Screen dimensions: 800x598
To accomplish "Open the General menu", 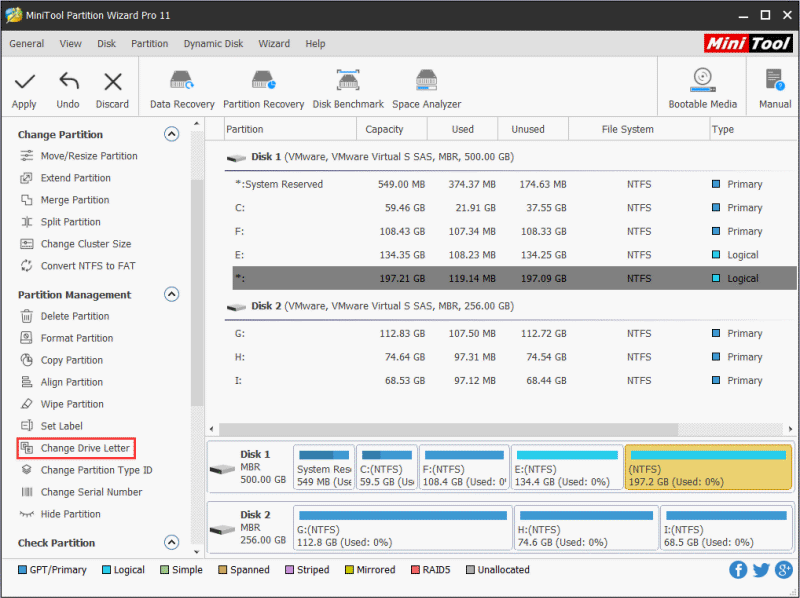I will point(27,43).
